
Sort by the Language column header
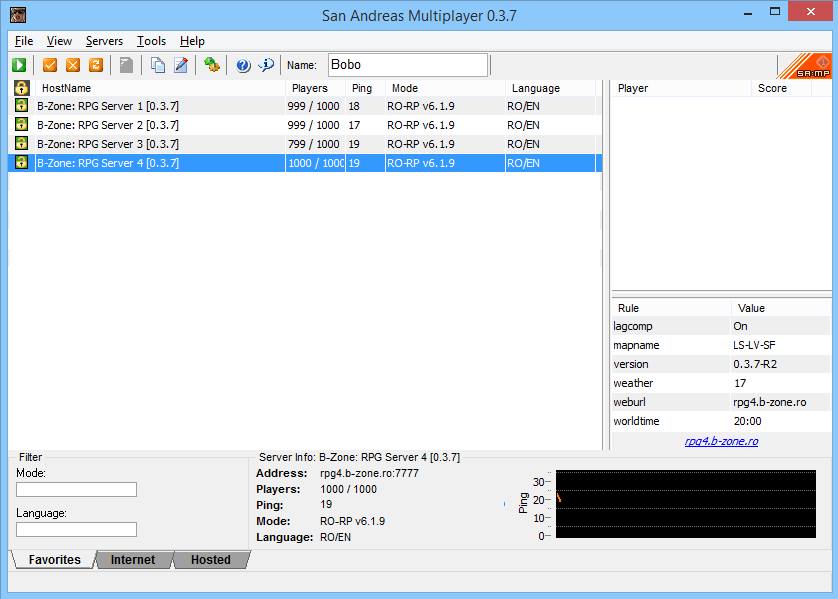point(550,88)
